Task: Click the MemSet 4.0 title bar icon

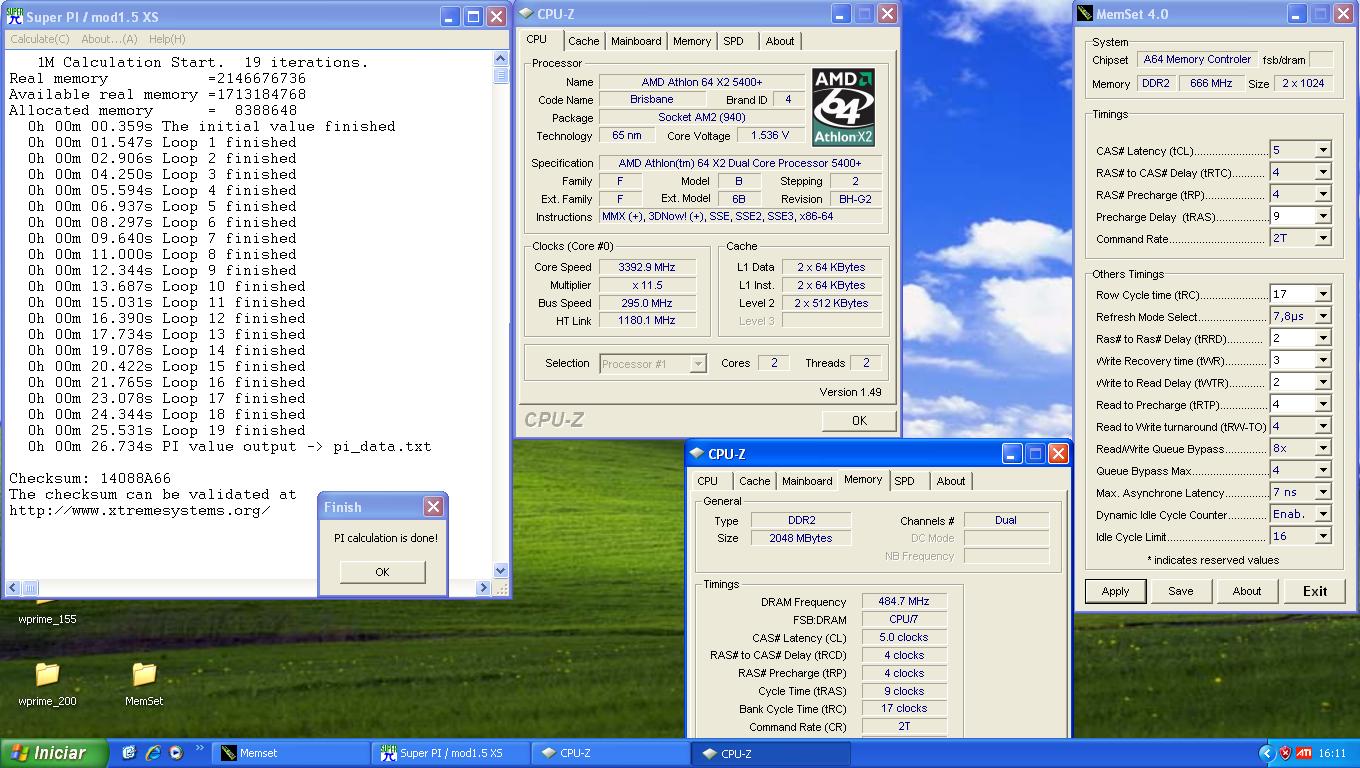Action: [x=1086, y=14]
